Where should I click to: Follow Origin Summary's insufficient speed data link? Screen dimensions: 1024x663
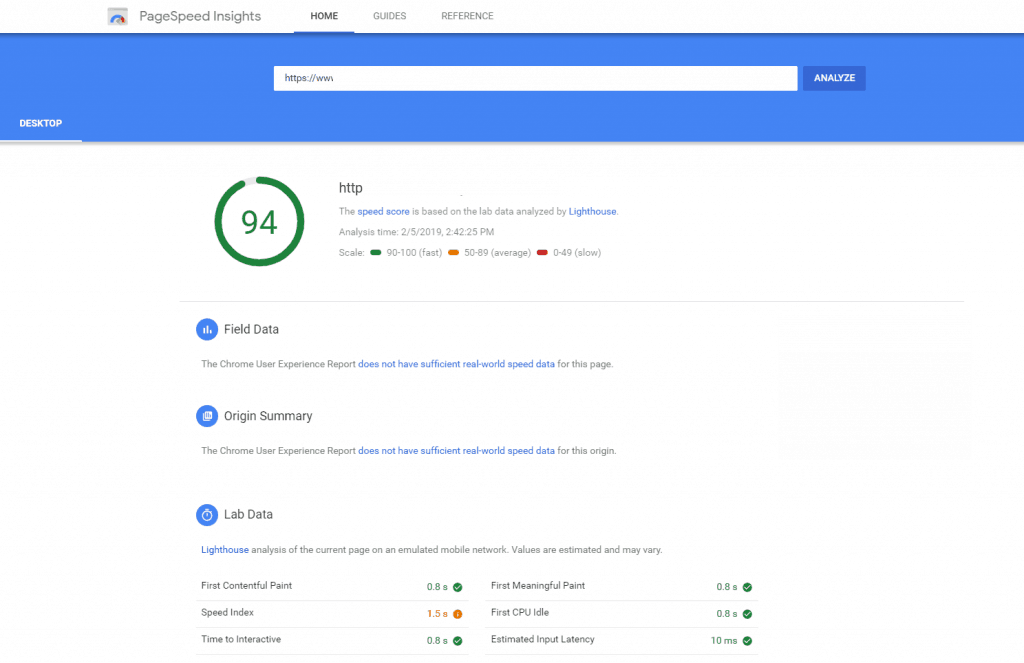point(456,451)
